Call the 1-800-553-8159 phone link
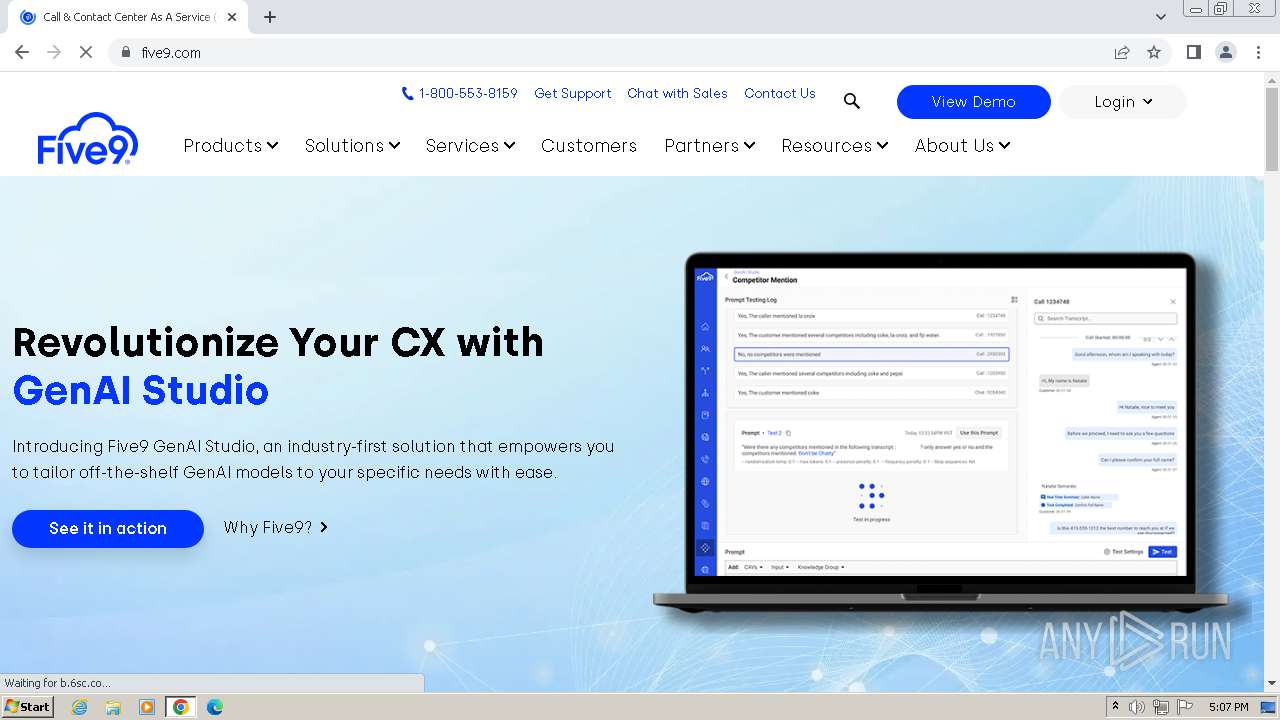The width and height of the screenshot is (1280, 720). pos(459,93)
